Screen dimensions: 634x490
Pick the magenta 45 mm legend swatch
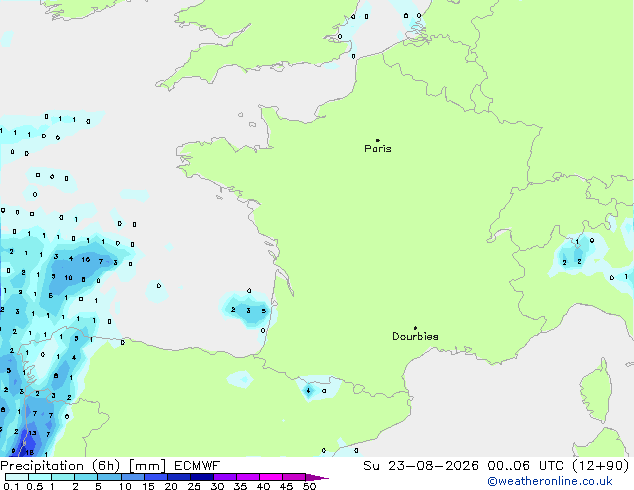294,477
